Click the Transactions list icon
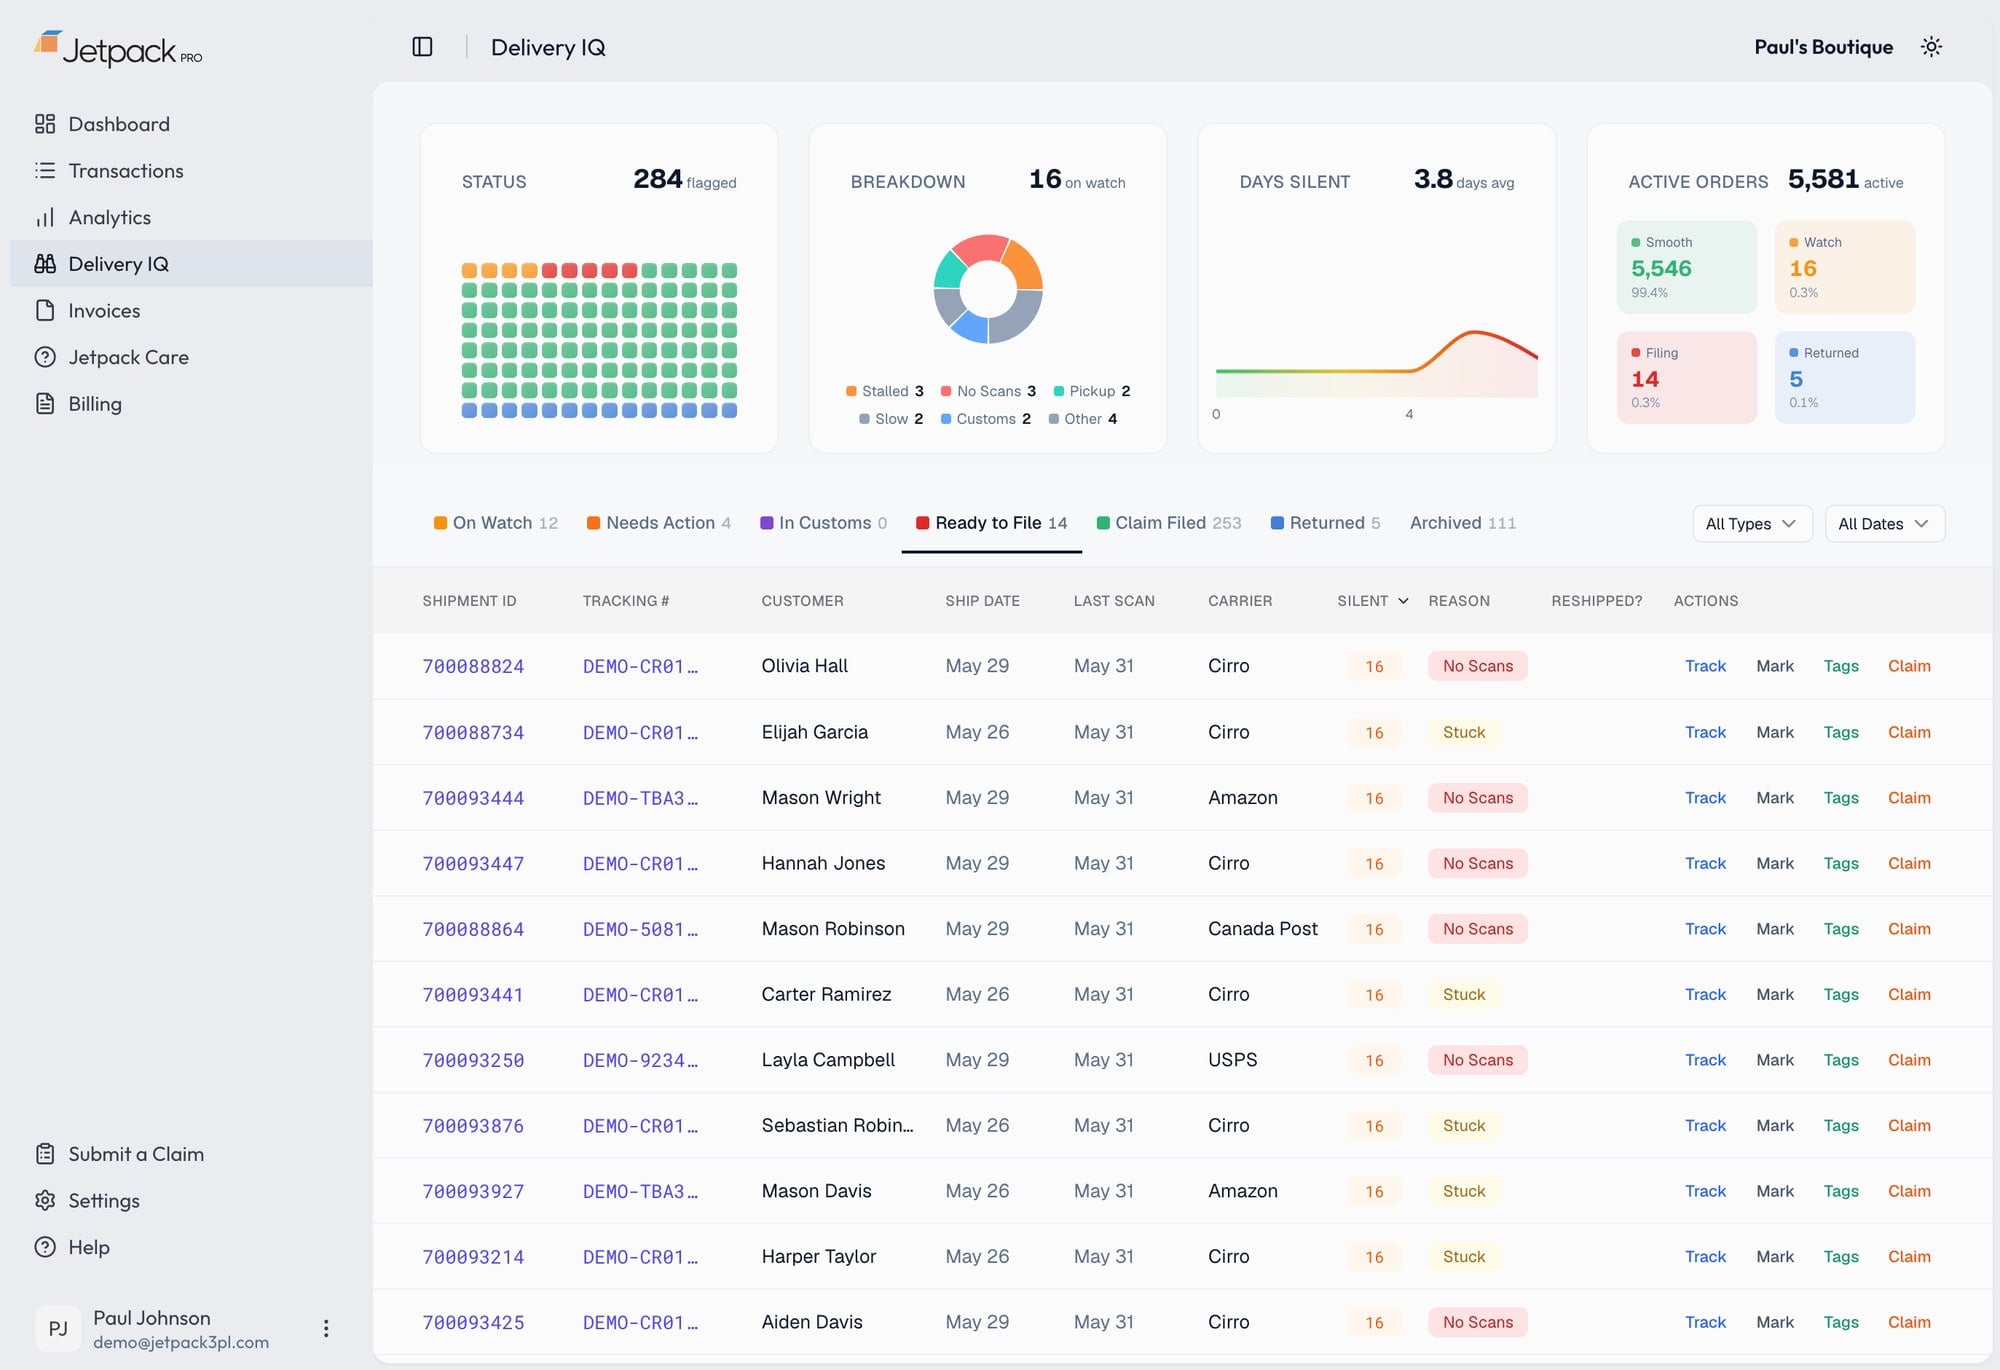 point(45,171)
